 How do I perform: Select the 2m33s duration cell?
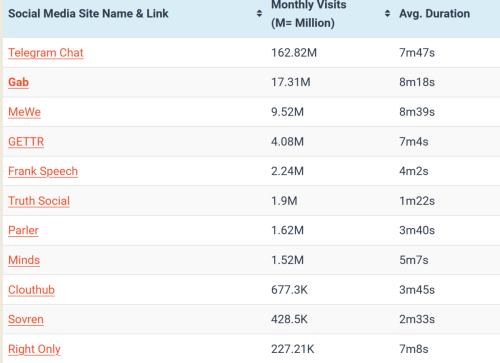coord(417,319)
